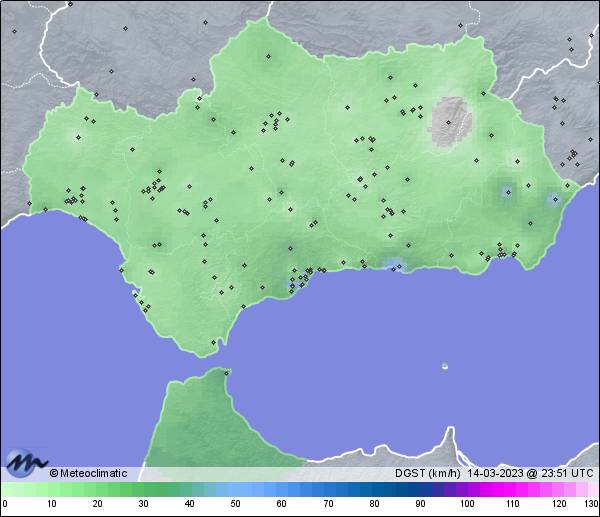Pick the light blue legend color above 50
This screenshot has width=600, height=517.
coord(234,489)
